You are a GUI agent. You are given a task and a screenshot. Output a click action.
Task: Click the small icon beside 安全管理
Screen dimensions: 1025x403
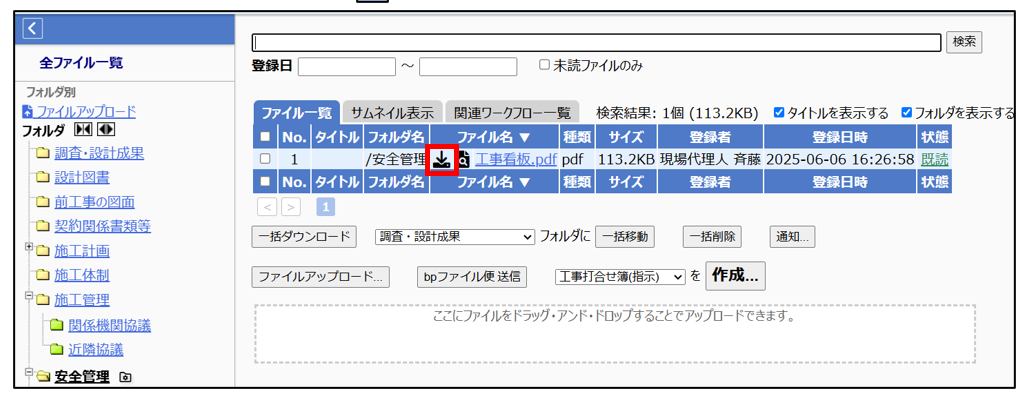pos(125,378)
